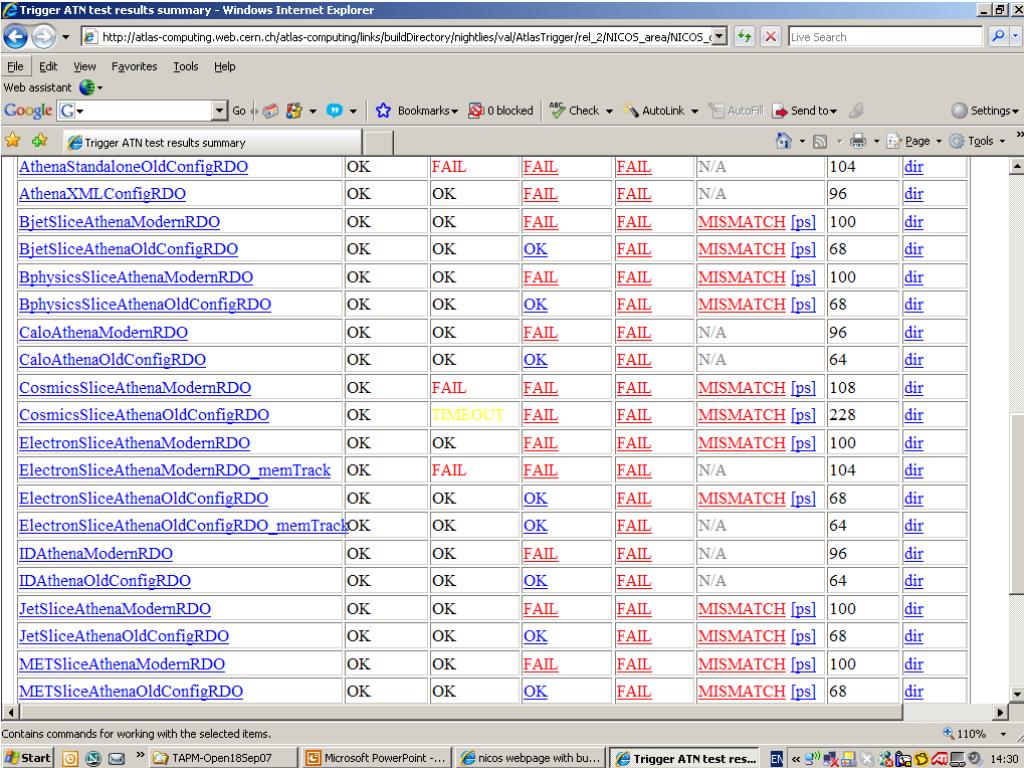Go back with the browser Back button
Screen dimensions: 1024x768
click(16, 37)
